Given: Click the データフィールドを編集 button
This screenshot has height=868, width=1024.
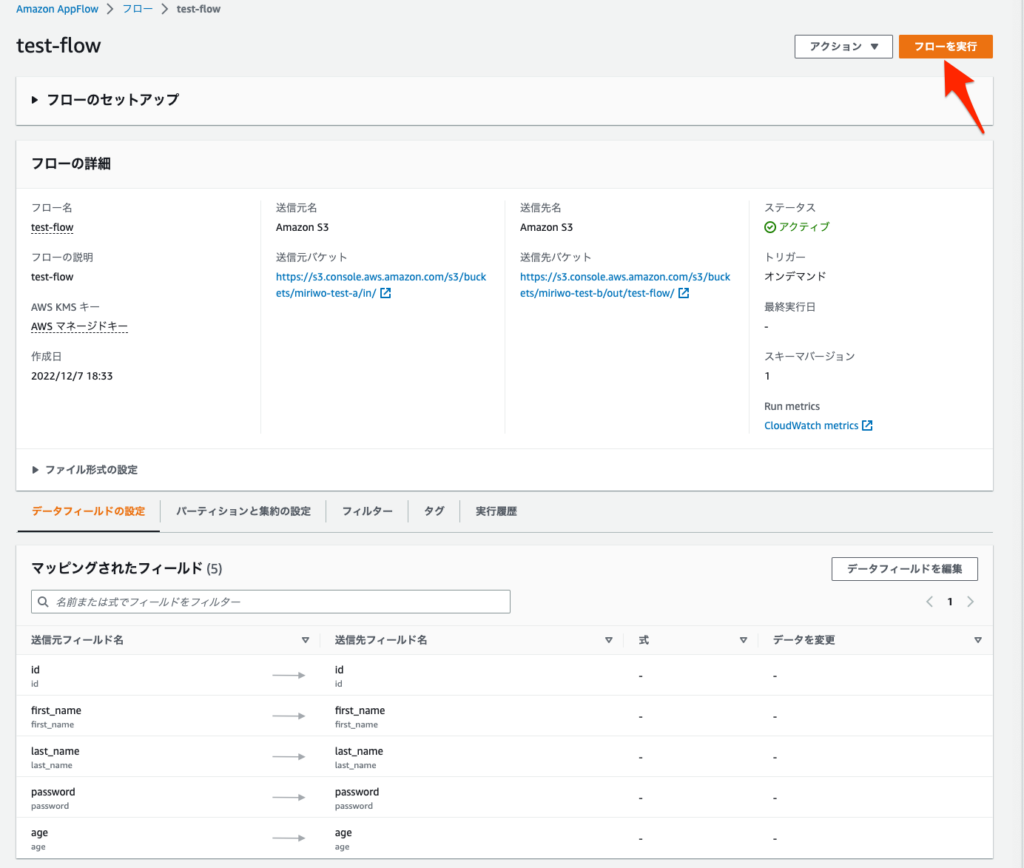Looking at the screenshot, I should click(x=904, y=568).
